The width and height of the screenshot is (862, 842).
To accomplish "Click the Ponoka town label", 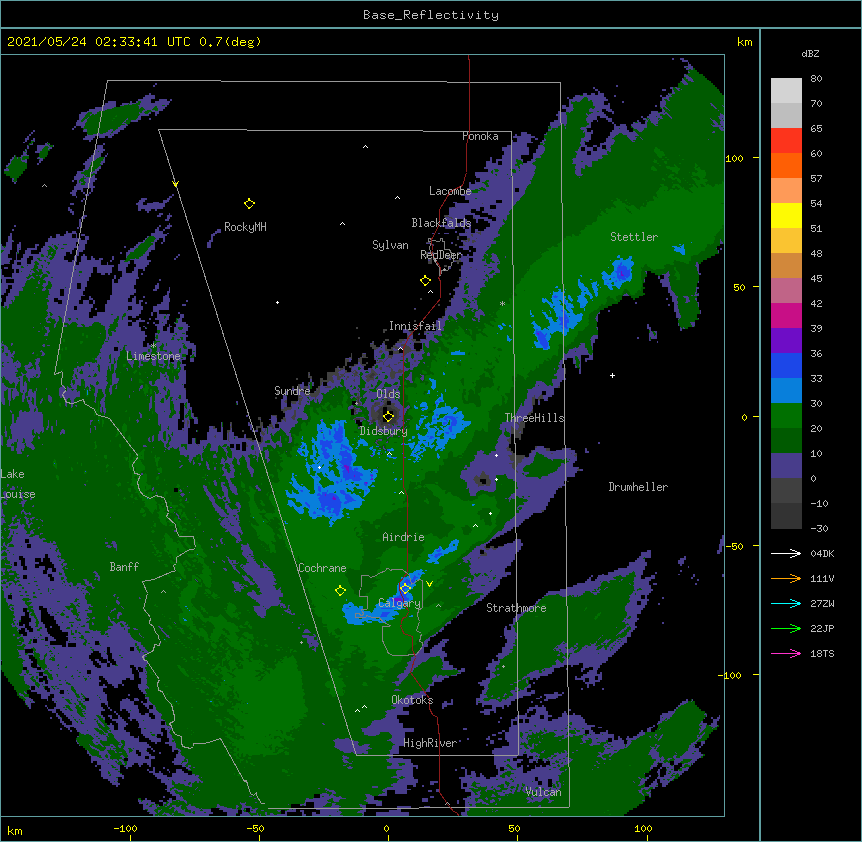I will tap(480, 136).
